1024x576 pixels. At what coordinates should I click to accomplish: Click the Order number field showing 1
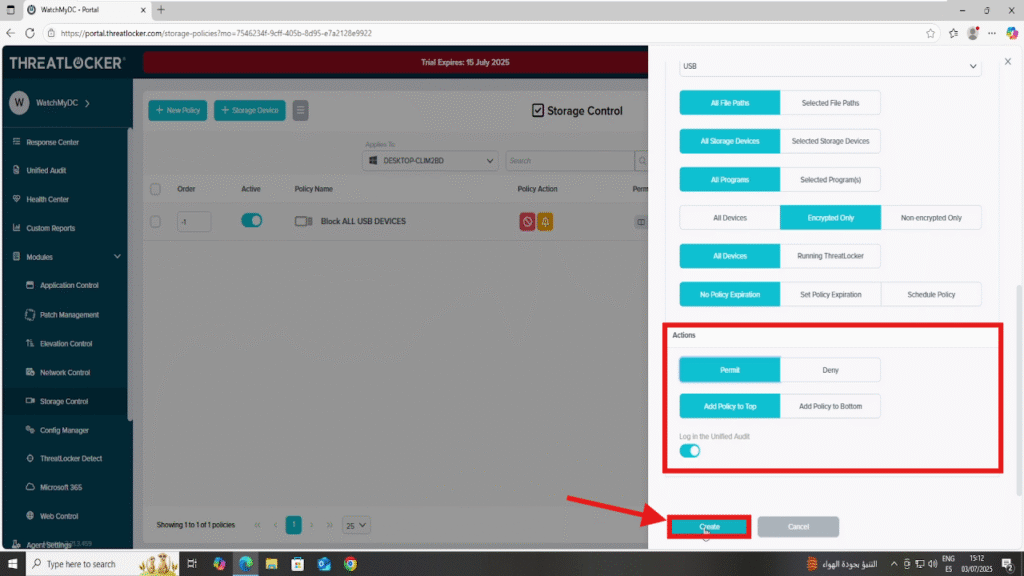[194, 221]
